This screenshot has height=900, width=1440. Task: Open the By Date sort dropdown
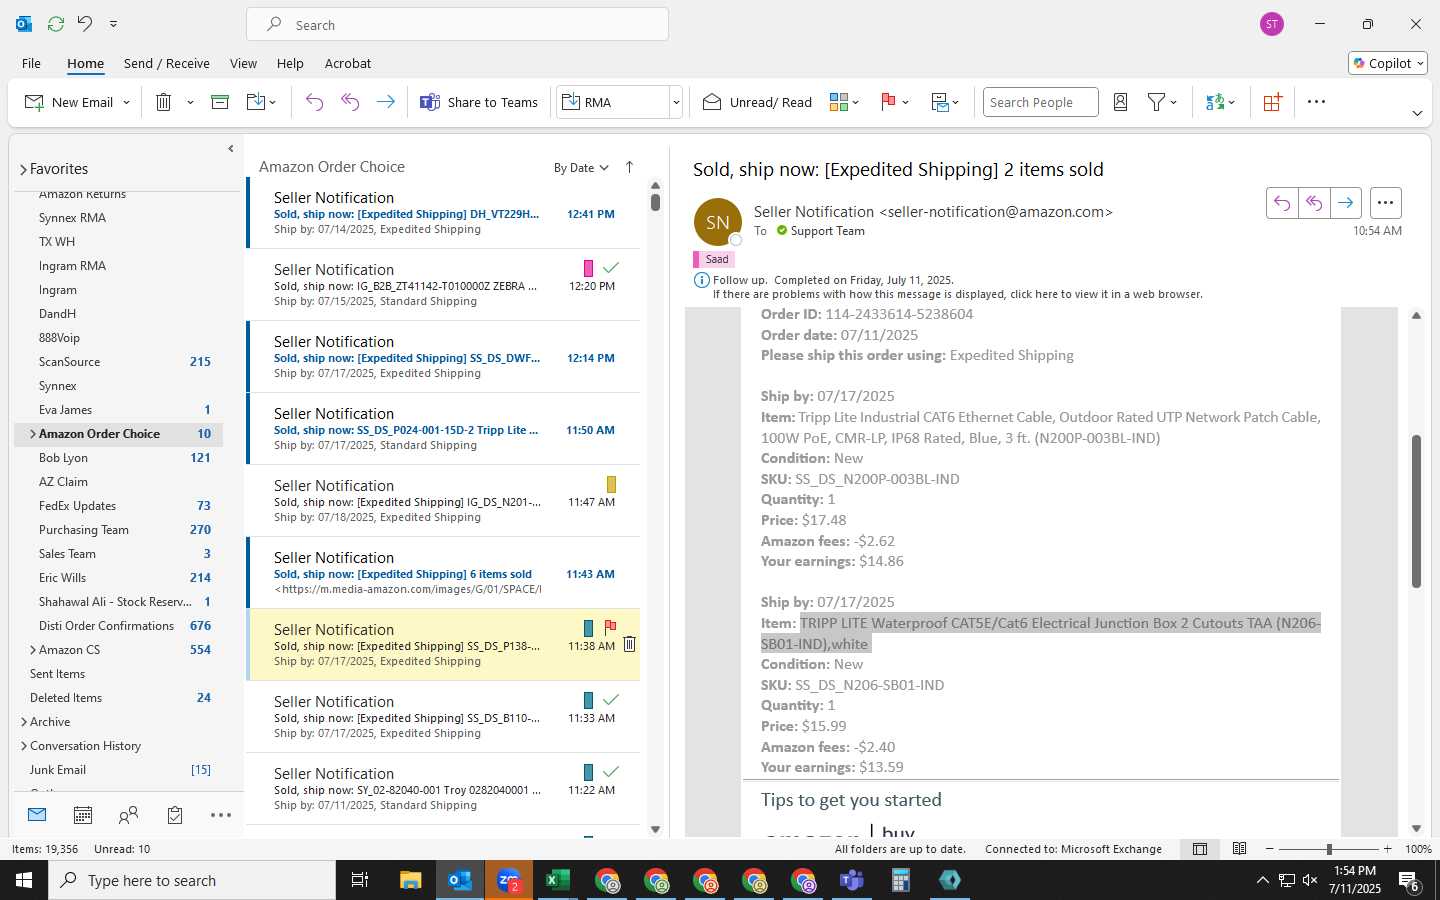581,168
